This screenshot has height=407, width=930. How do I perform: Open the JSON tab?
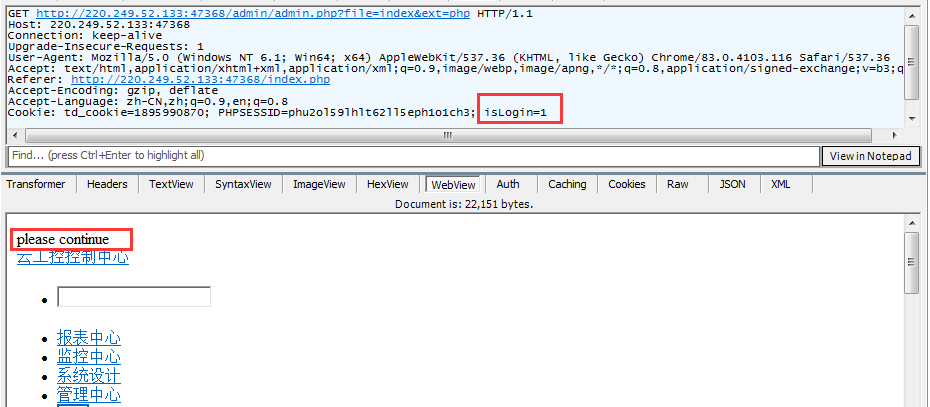point(733,184)
